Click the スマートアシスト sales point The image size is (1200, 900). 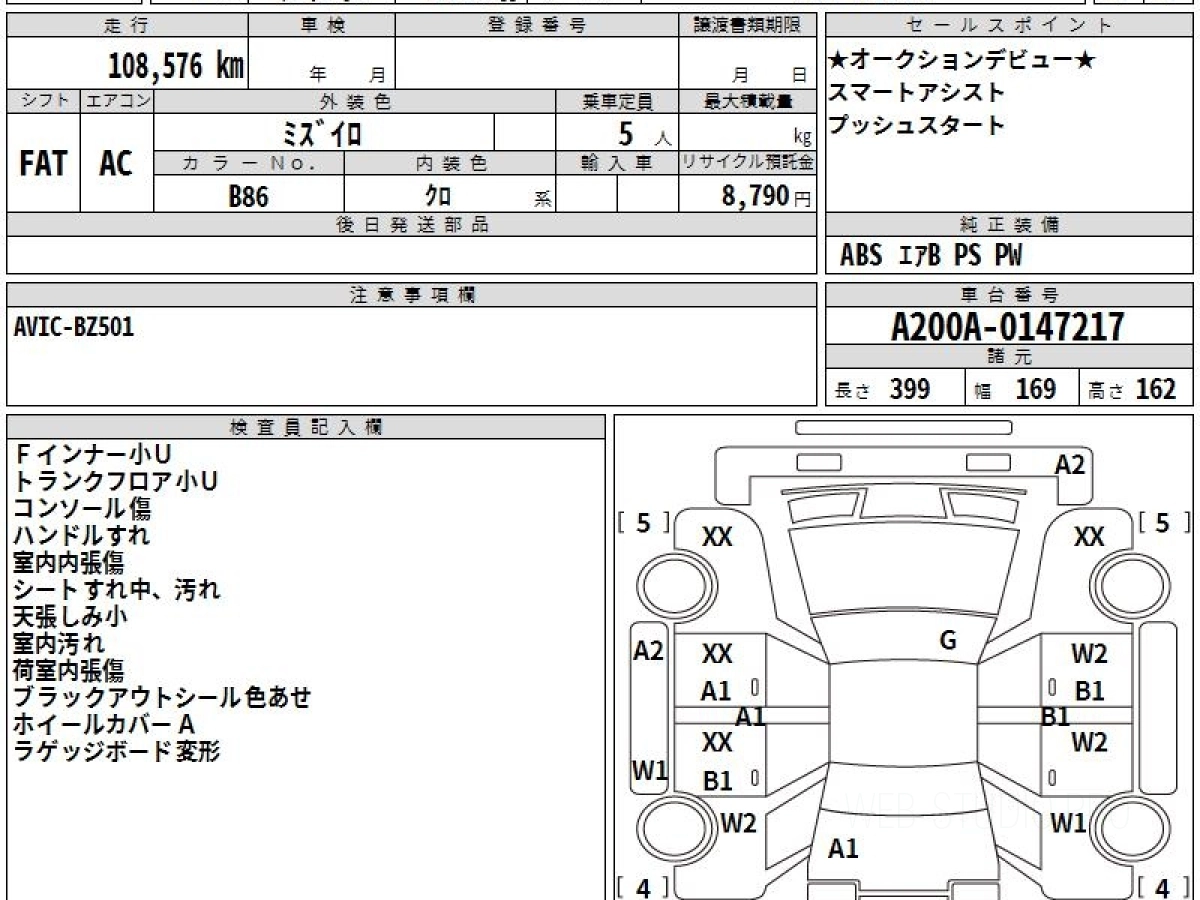click(916, 93)
